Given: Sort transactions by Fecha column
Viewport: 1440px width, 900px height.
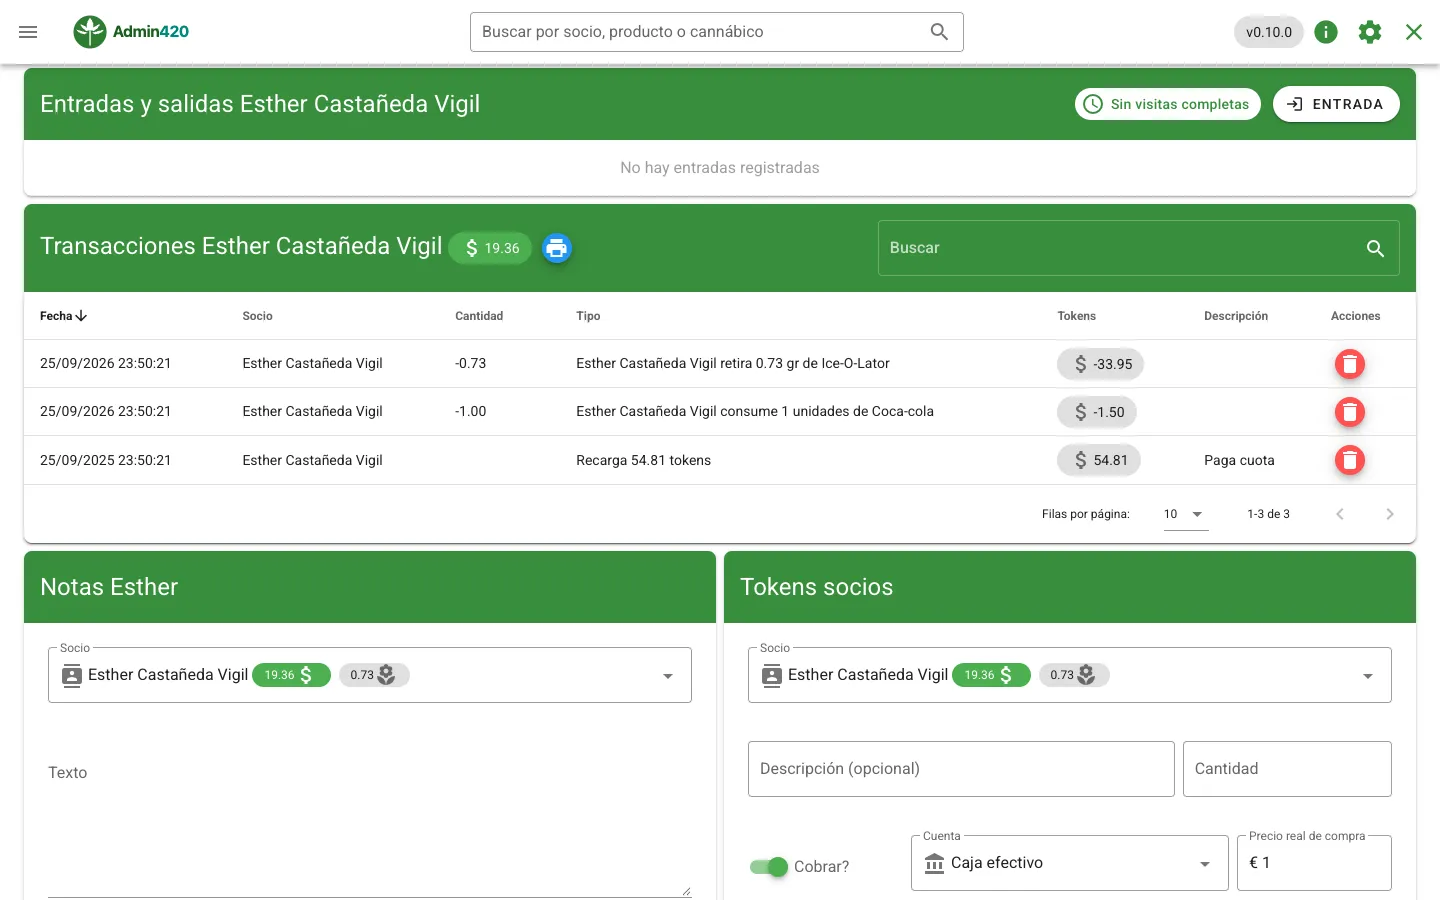Looking at the screenshot, I should [x=64, y=316].
